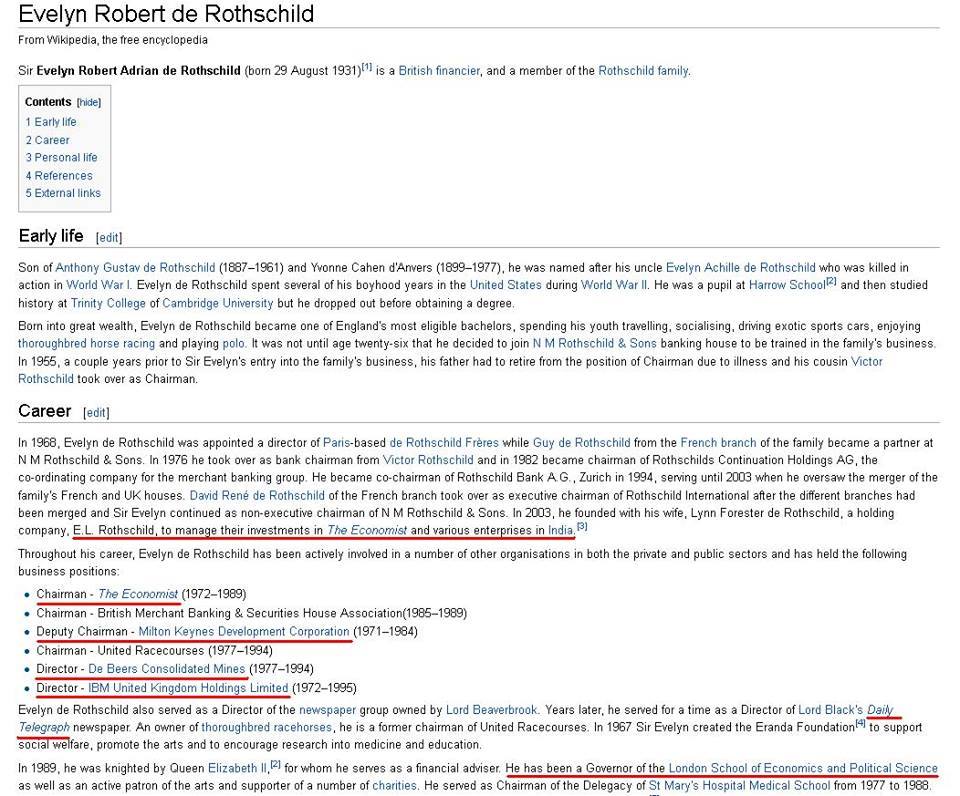Open References contents entry

[x=59, y=176]
